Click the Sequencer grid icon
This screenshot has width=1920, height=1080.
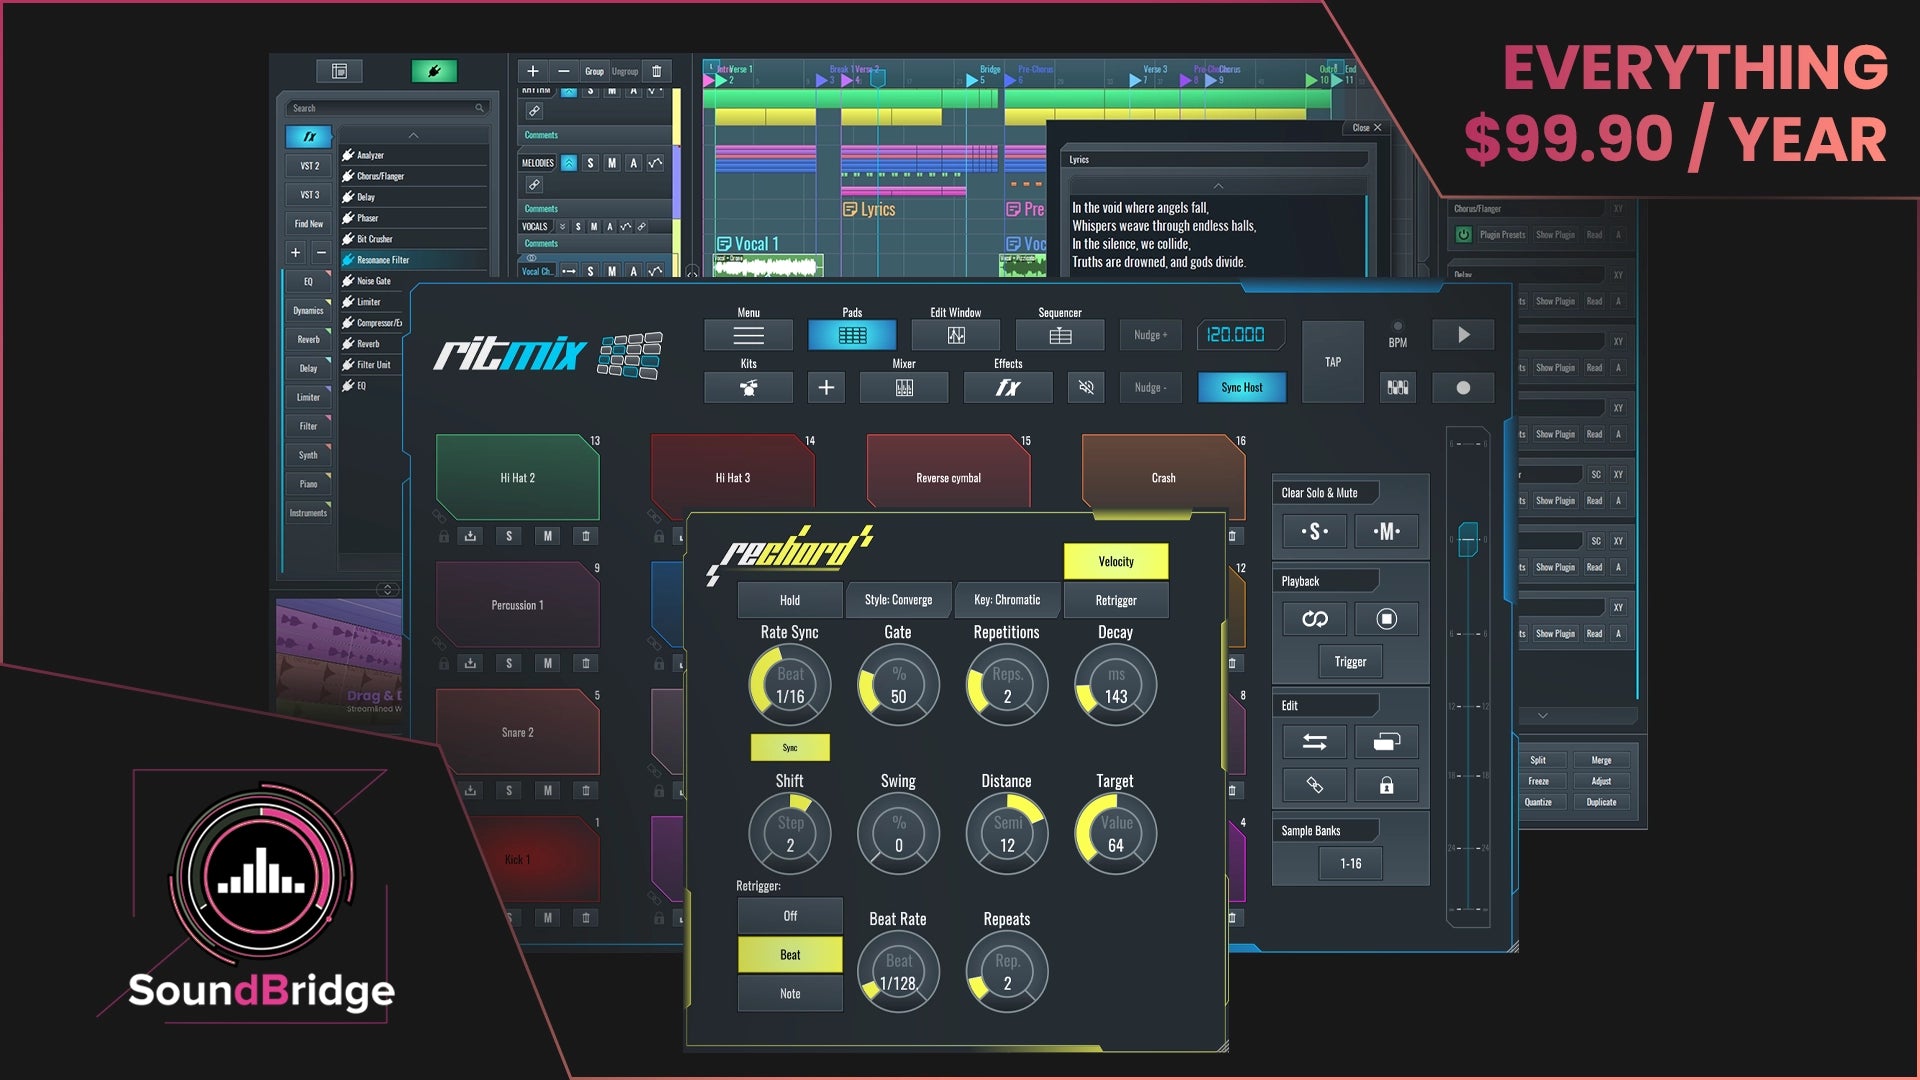[1059, 336]
